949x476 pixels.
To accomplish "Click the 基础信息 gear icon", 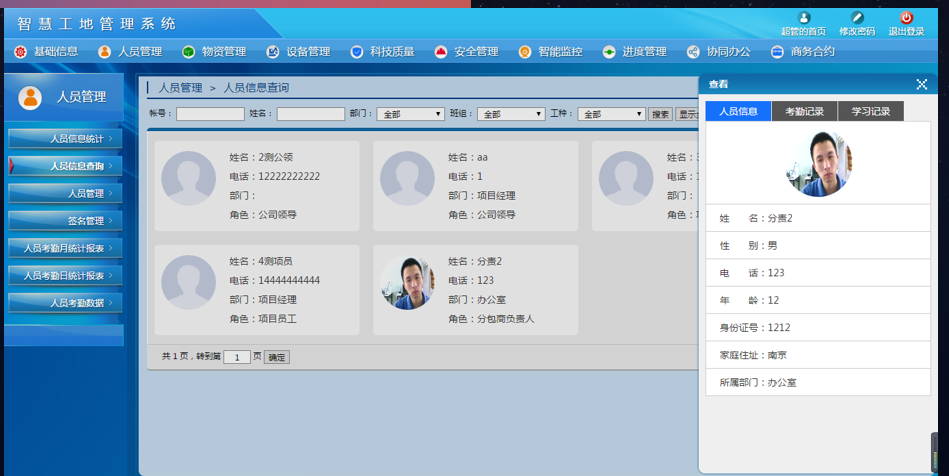I will (21, 52).
